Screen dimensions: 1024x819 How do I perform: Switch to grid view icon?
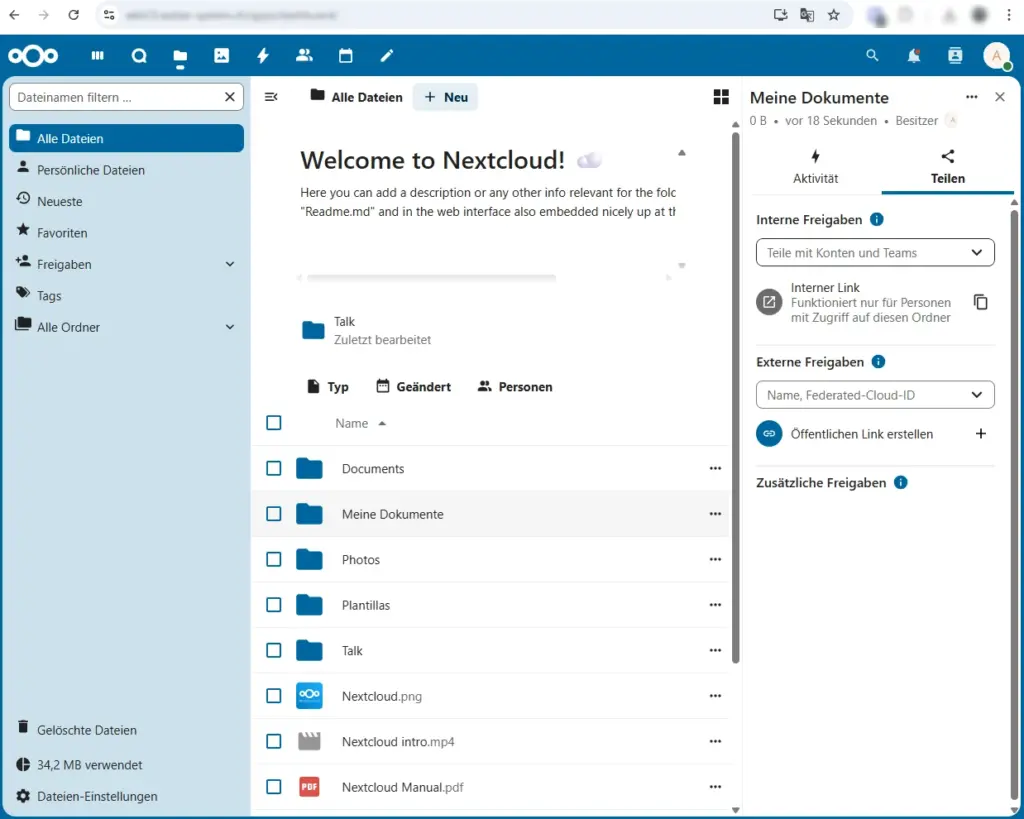[721, 97]
